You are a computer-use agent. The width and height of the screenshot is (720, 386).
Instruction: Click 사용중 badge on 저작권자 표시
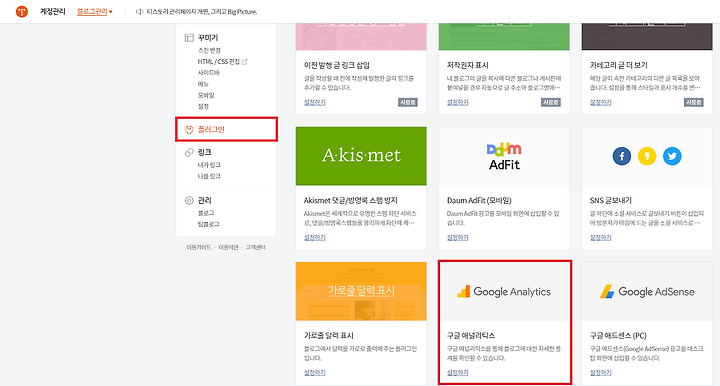[551, 102]
